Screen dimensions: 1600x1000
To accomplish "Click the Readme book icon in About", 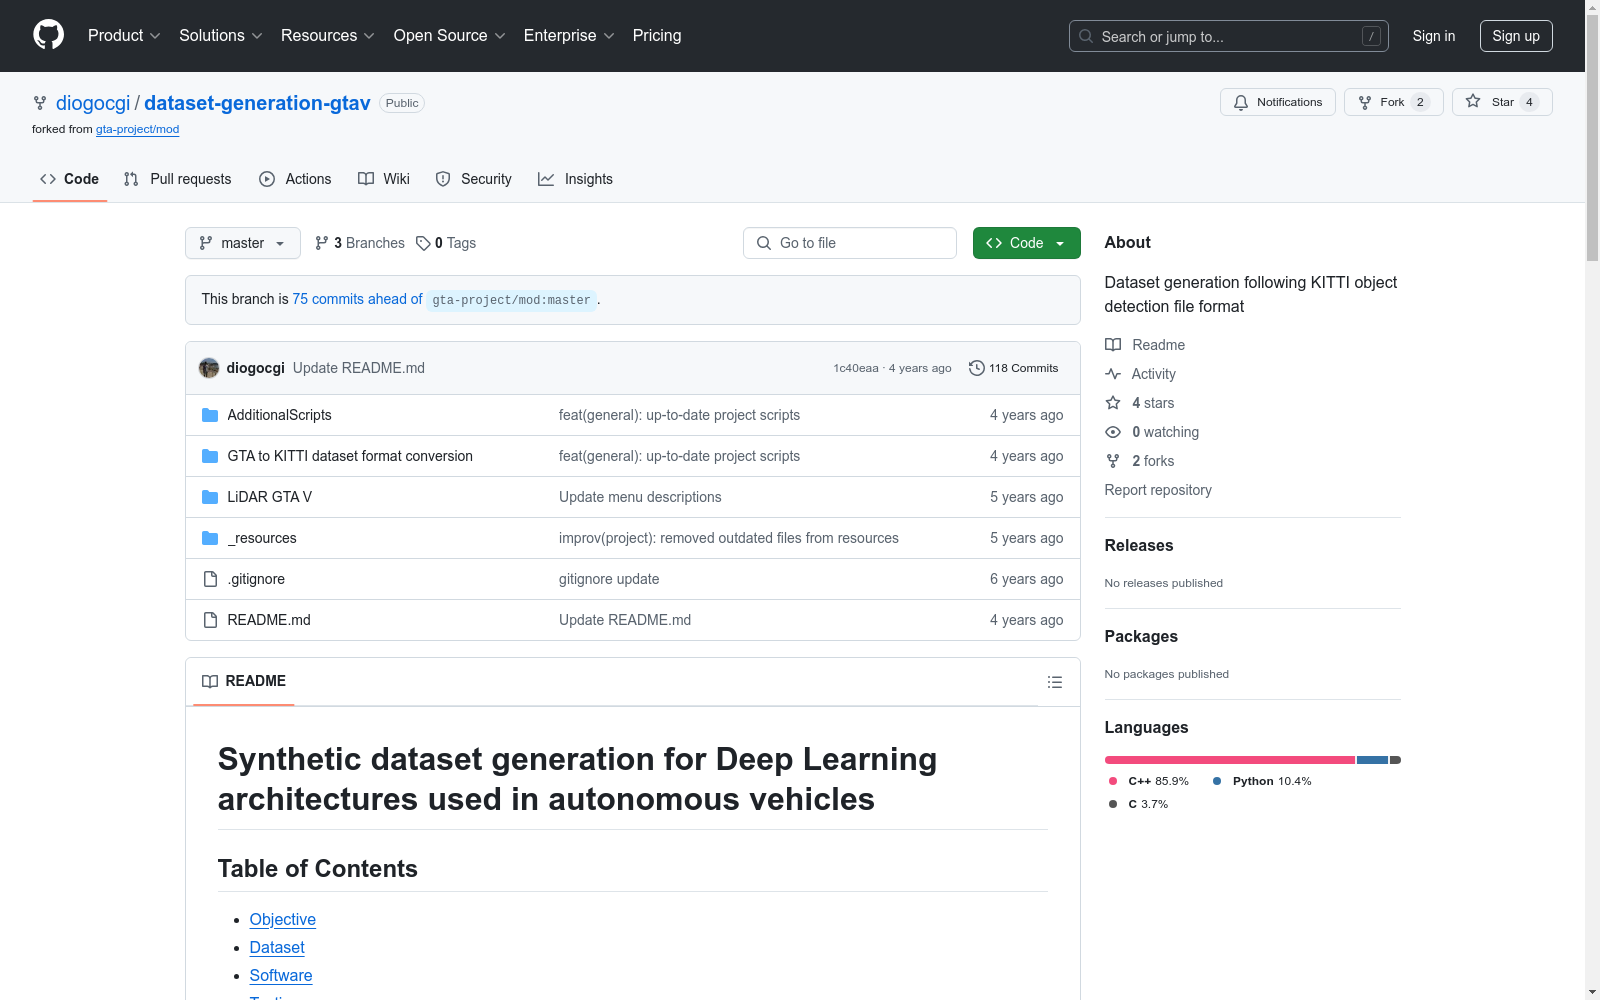I will click(x=1113, y=345).
